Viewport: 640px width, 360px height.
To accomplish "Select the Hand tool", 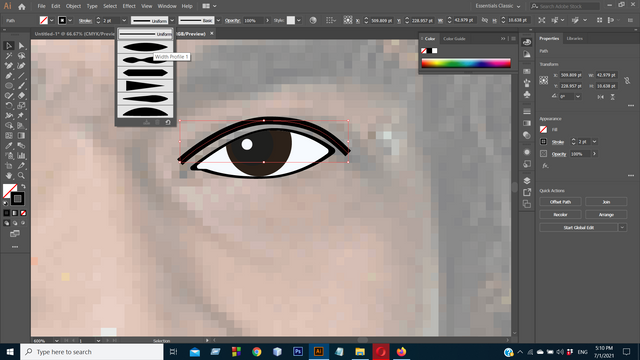I will pos(9,176).
